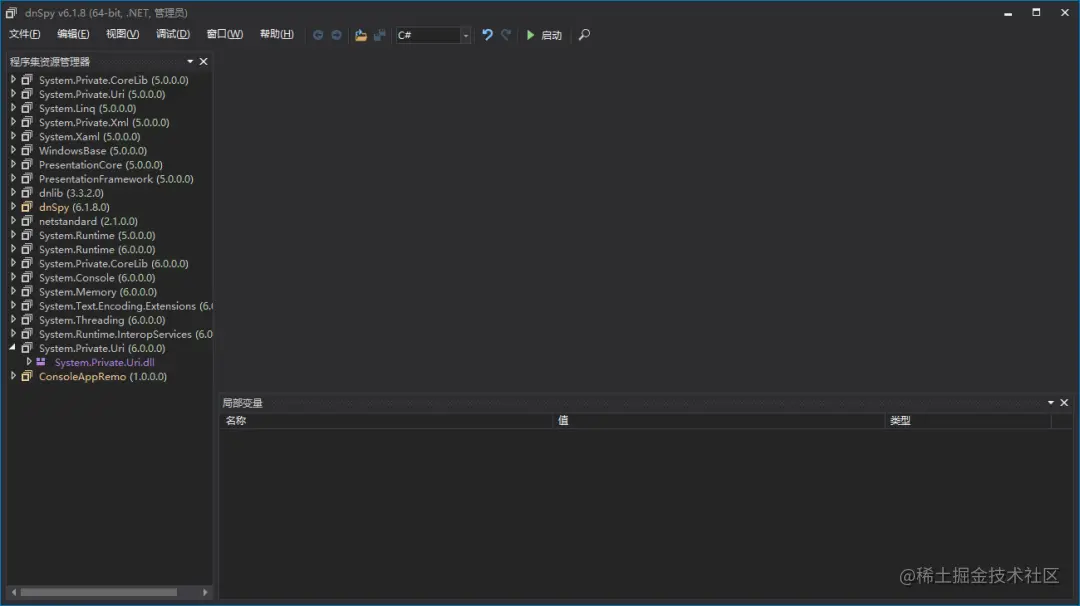Select System.Runtime (6.0.0.0) assembly
The image size is (1080, 606).
coord(97,249)
